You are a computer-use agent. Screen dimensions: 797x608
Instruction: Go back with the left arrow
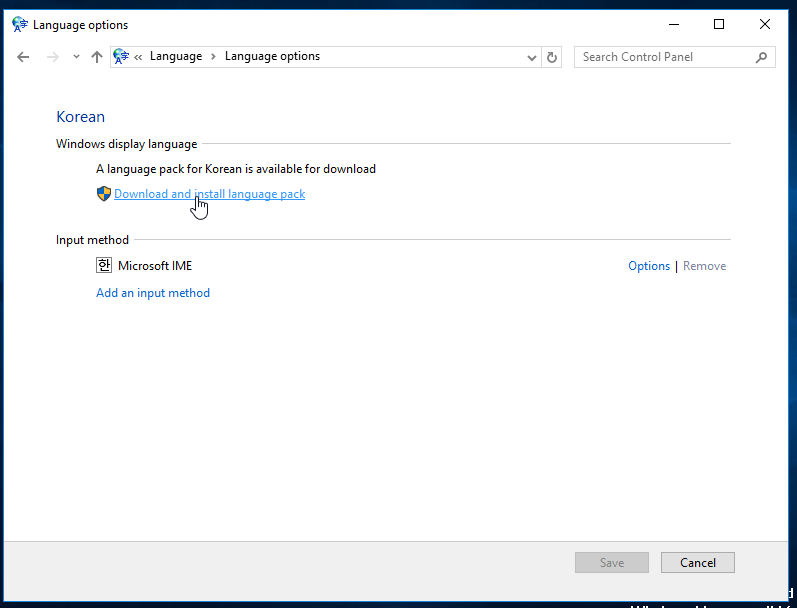click(x=23, y=57)
